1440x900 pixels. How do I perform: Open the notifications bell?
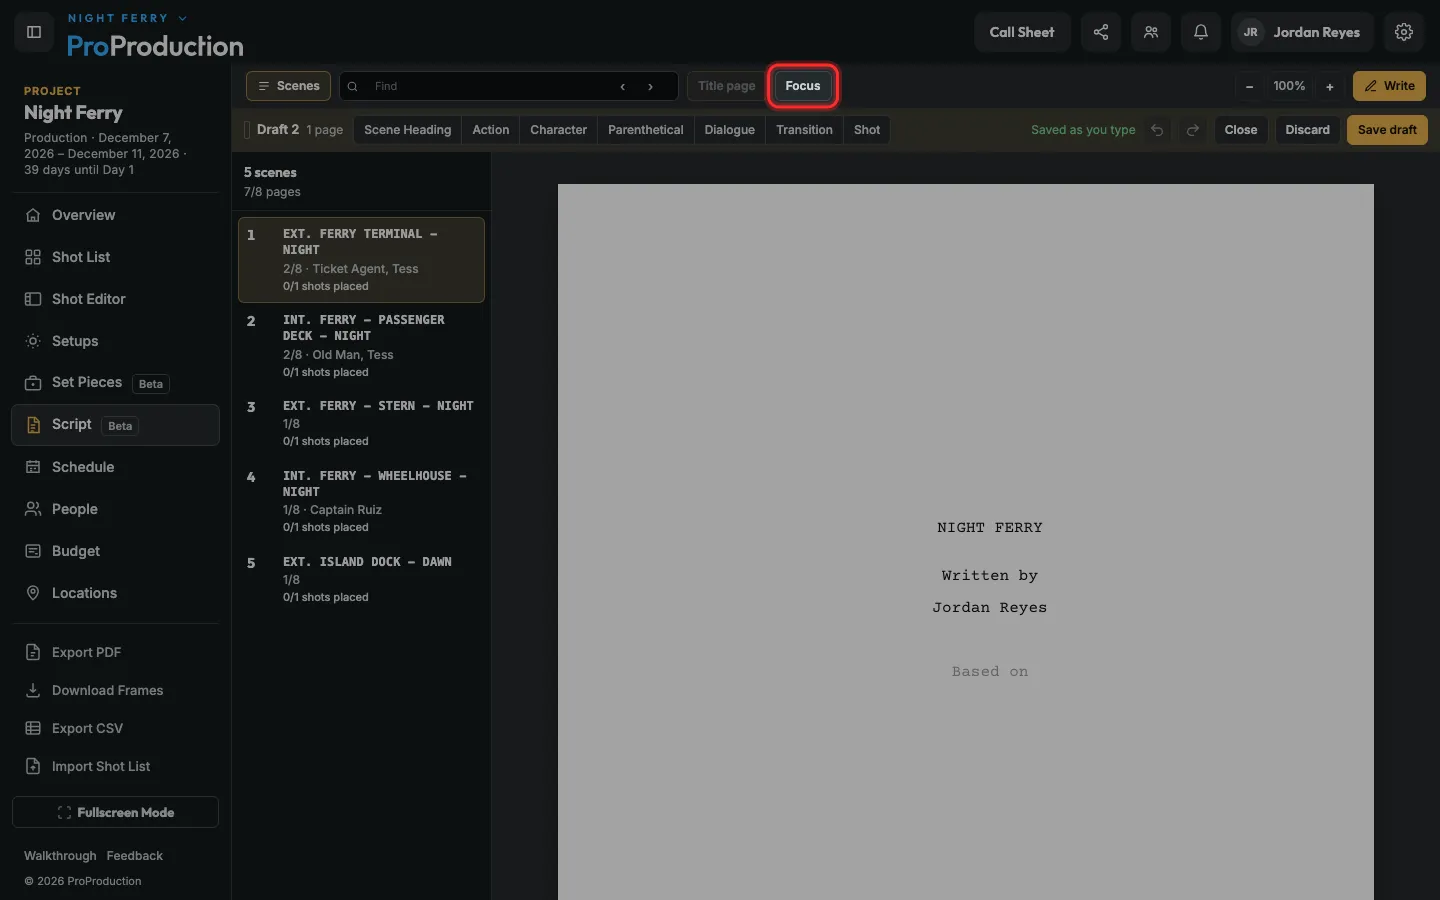(1201, 32)
